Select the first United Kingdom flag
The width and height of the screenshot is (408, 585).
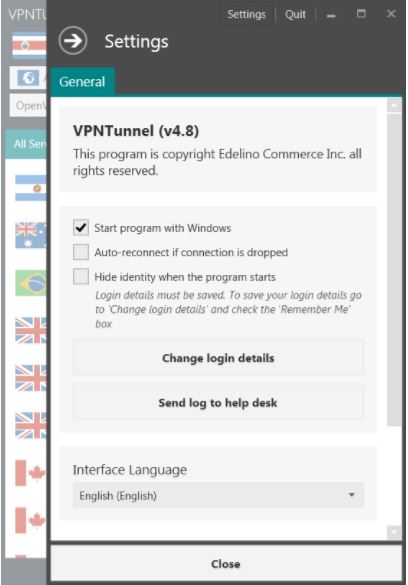31,330
